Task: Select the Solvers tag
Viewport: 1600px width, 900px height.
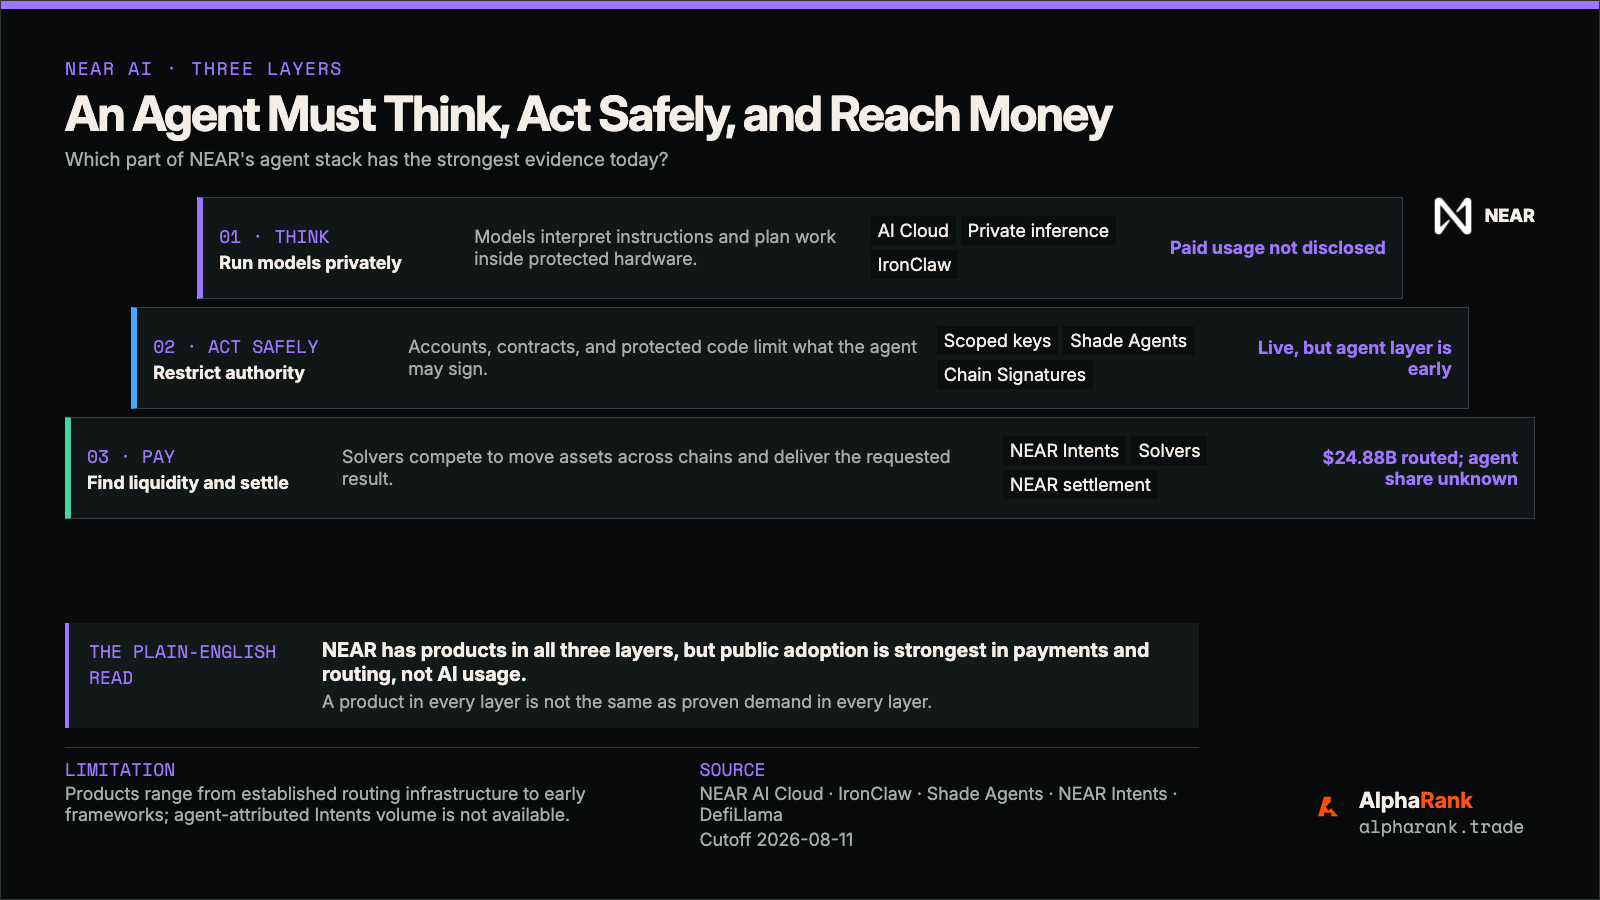Action: (1169, 451)
